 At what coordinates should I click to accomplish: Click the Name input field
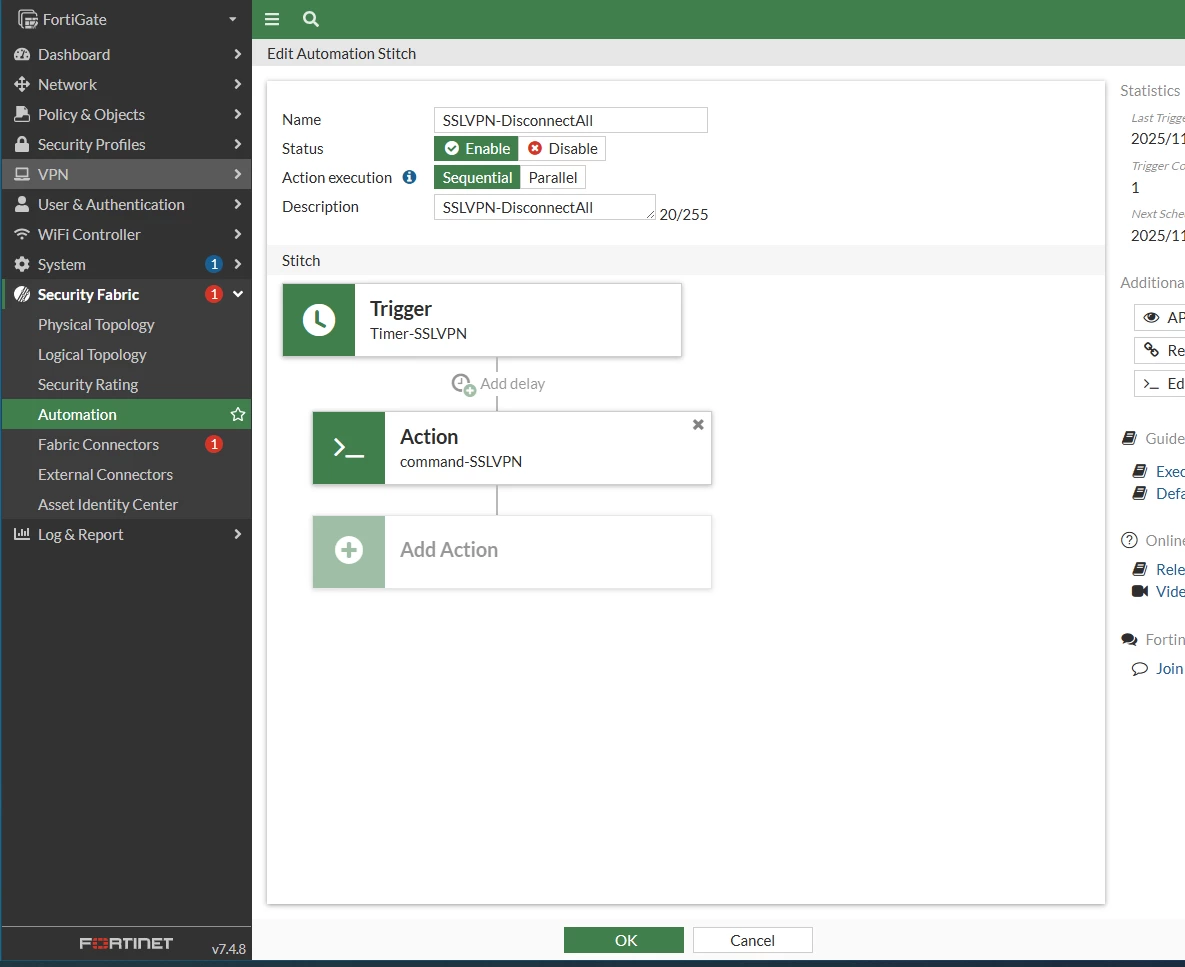pos(571,120)
